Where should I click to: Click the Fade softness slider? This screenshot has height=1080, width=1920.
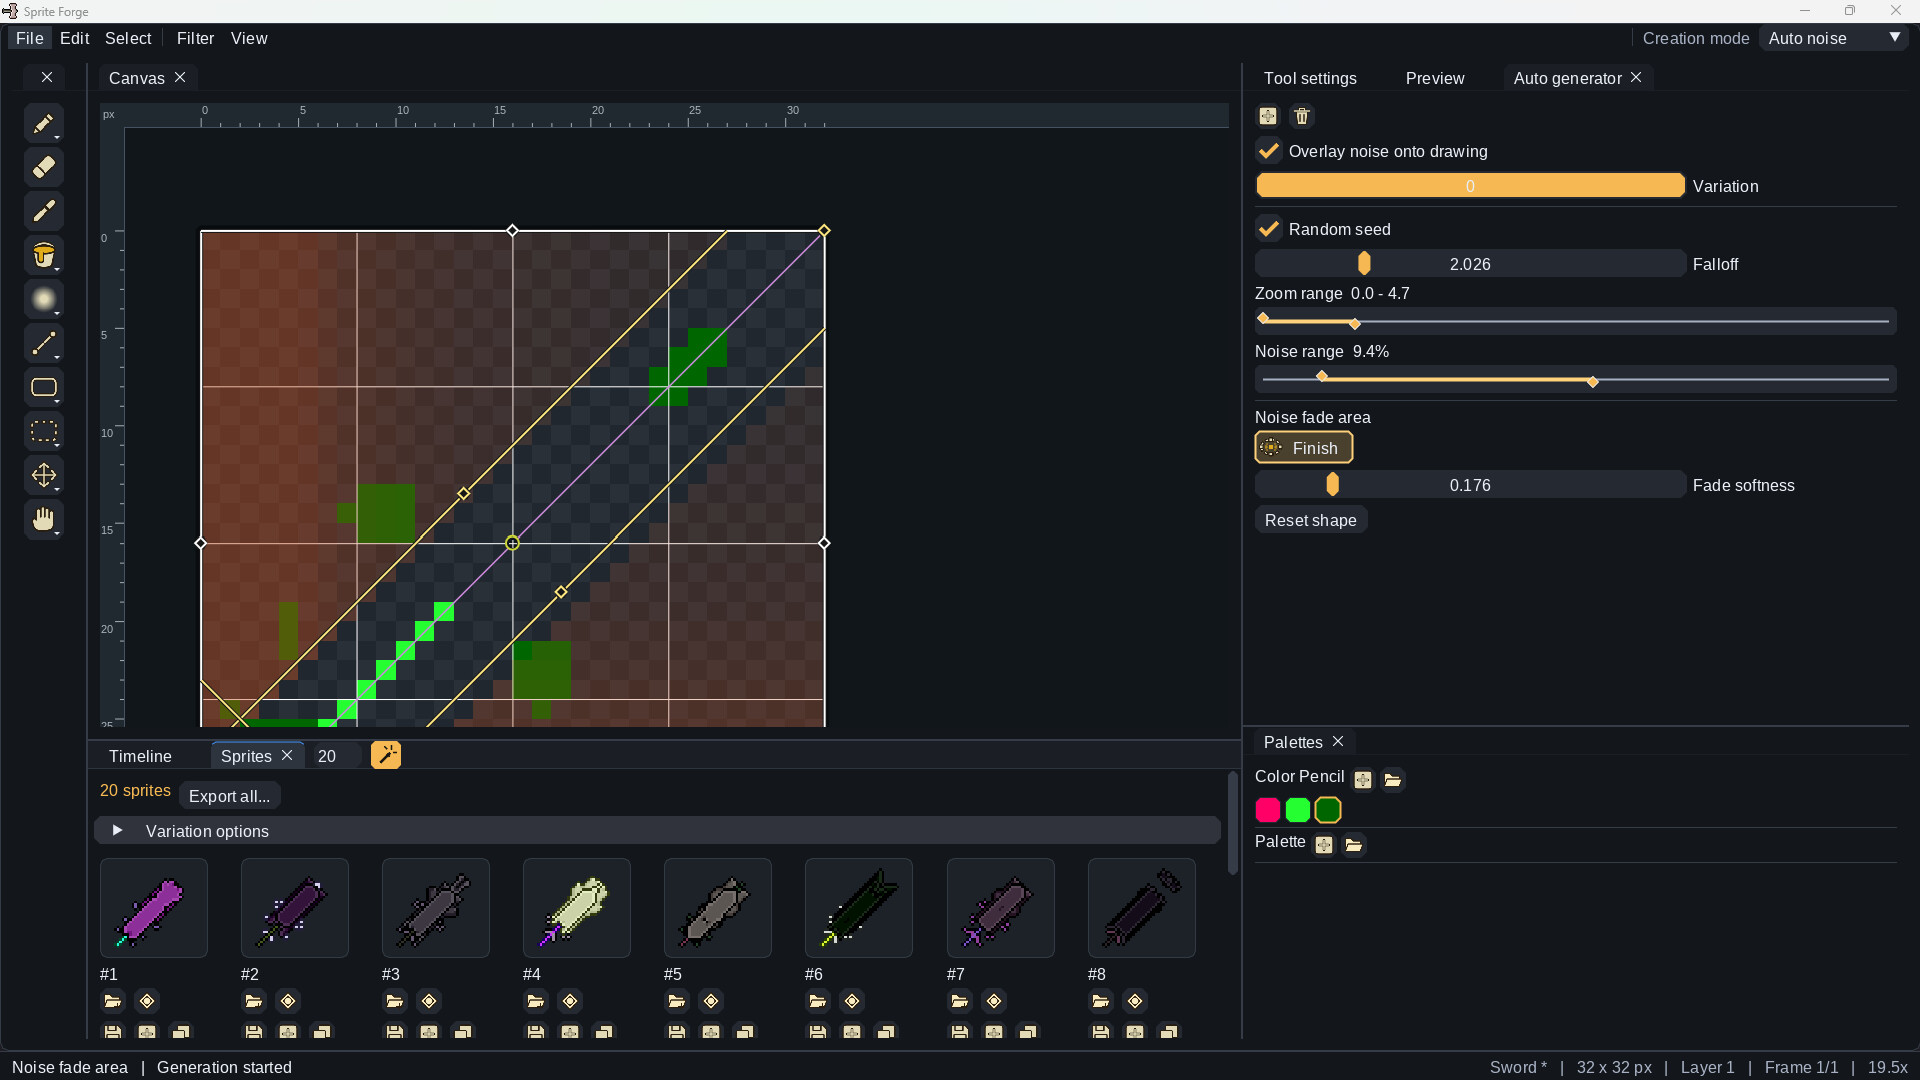[x=1470, y=485]
